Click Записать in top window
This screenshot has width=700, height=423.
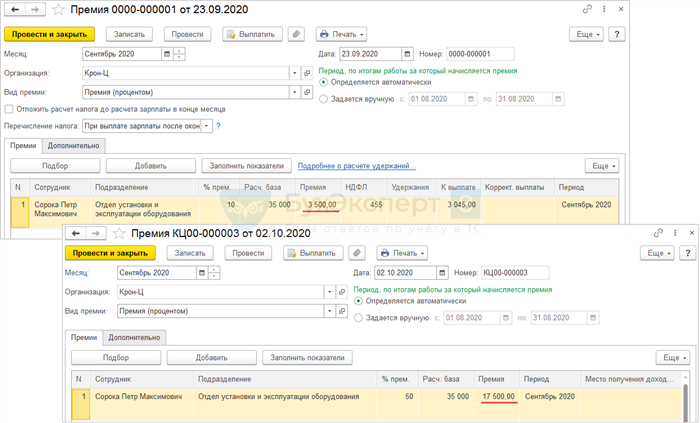click(x=129, y=34)
